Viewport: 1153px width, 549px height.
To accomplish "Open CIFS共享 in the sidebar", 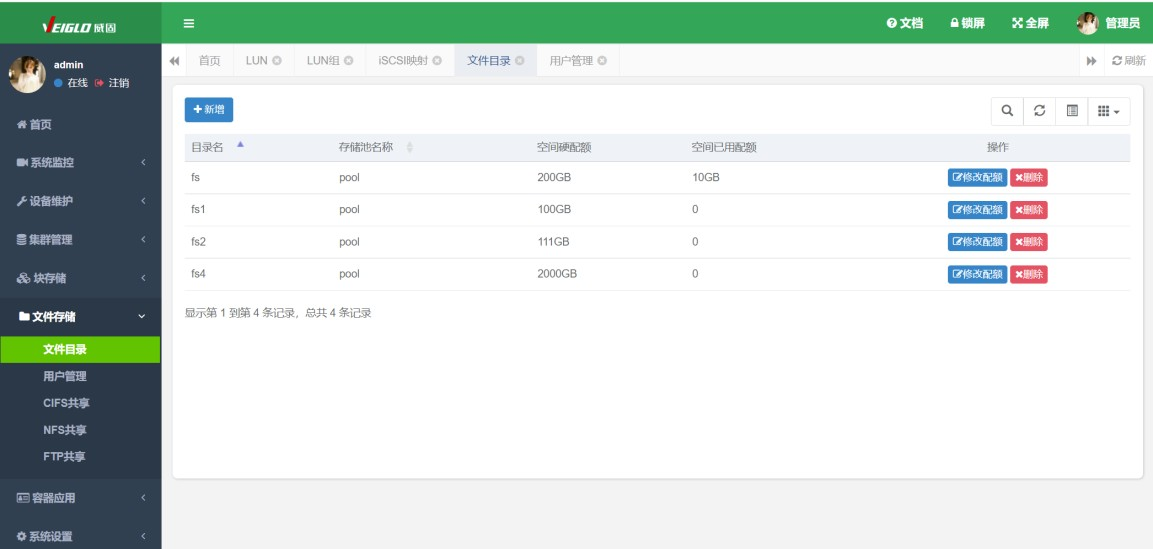I will 65,404.
